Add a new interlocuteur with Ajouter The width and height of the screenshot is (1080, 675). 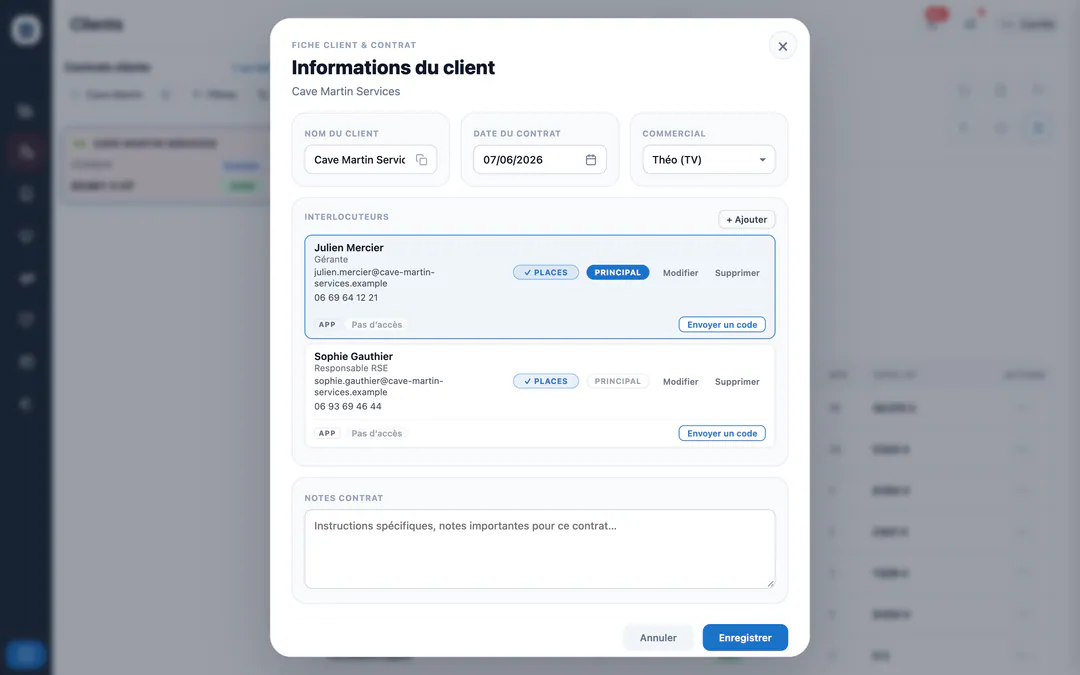point(747,220)
